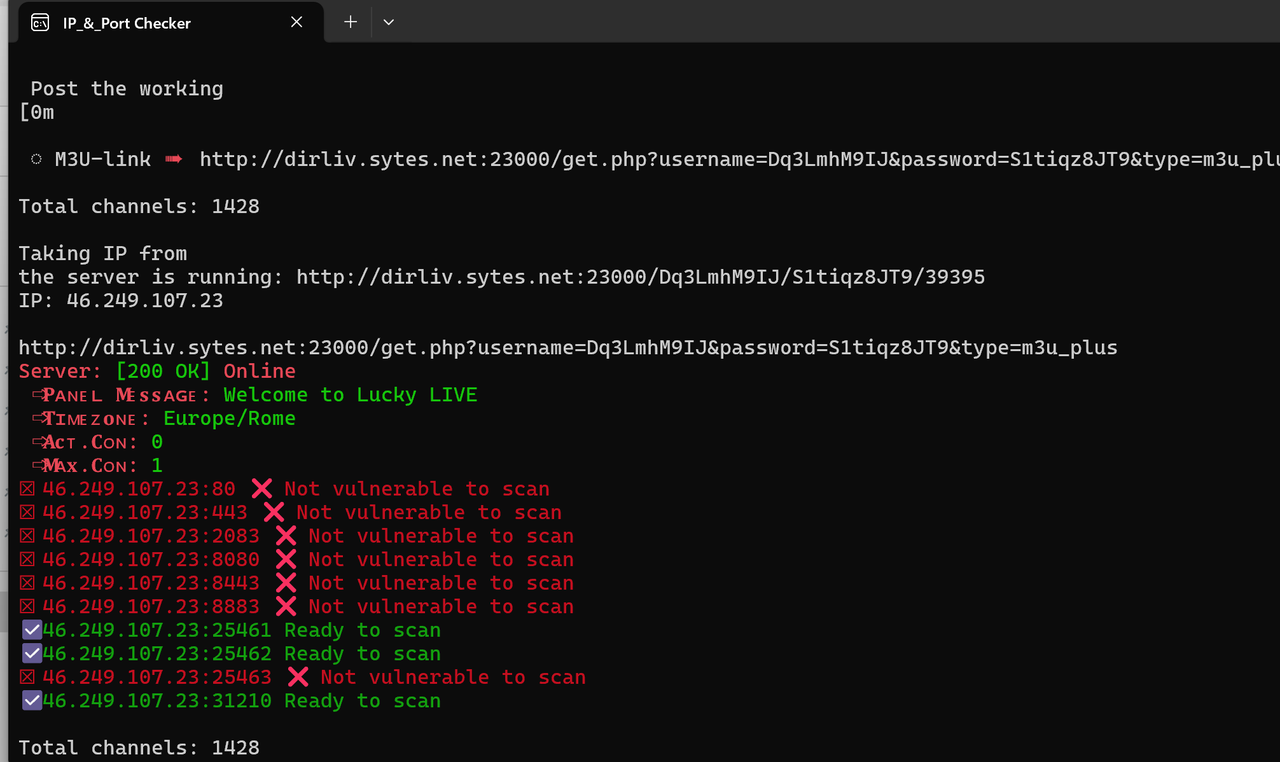This screenshot has width=1280, height=762.
Task: Click the cross mark after port 2083
Action: tap(286, 536)
